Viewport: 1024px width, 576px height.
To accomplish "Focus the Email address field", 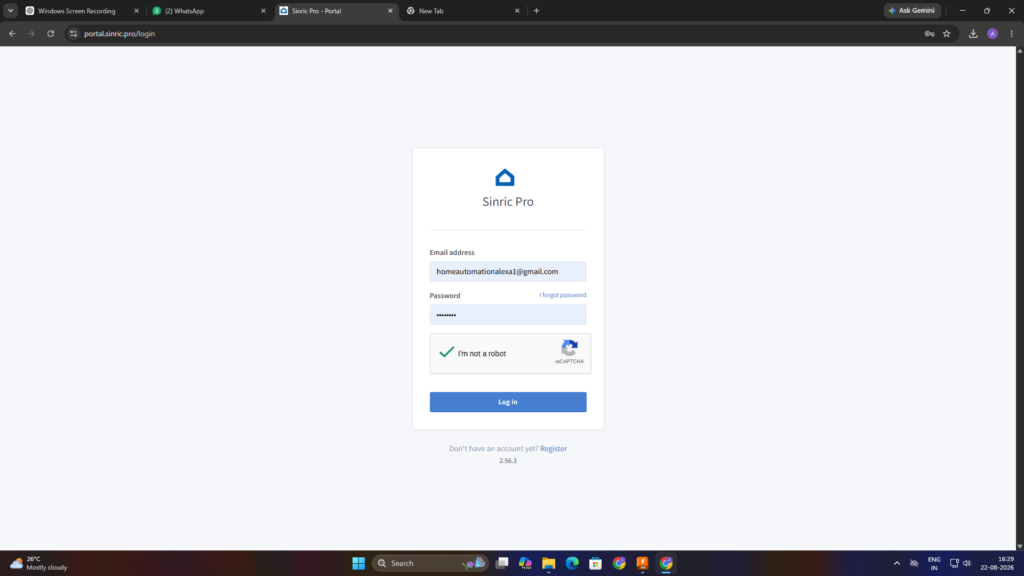I will (x=508, y=272).
